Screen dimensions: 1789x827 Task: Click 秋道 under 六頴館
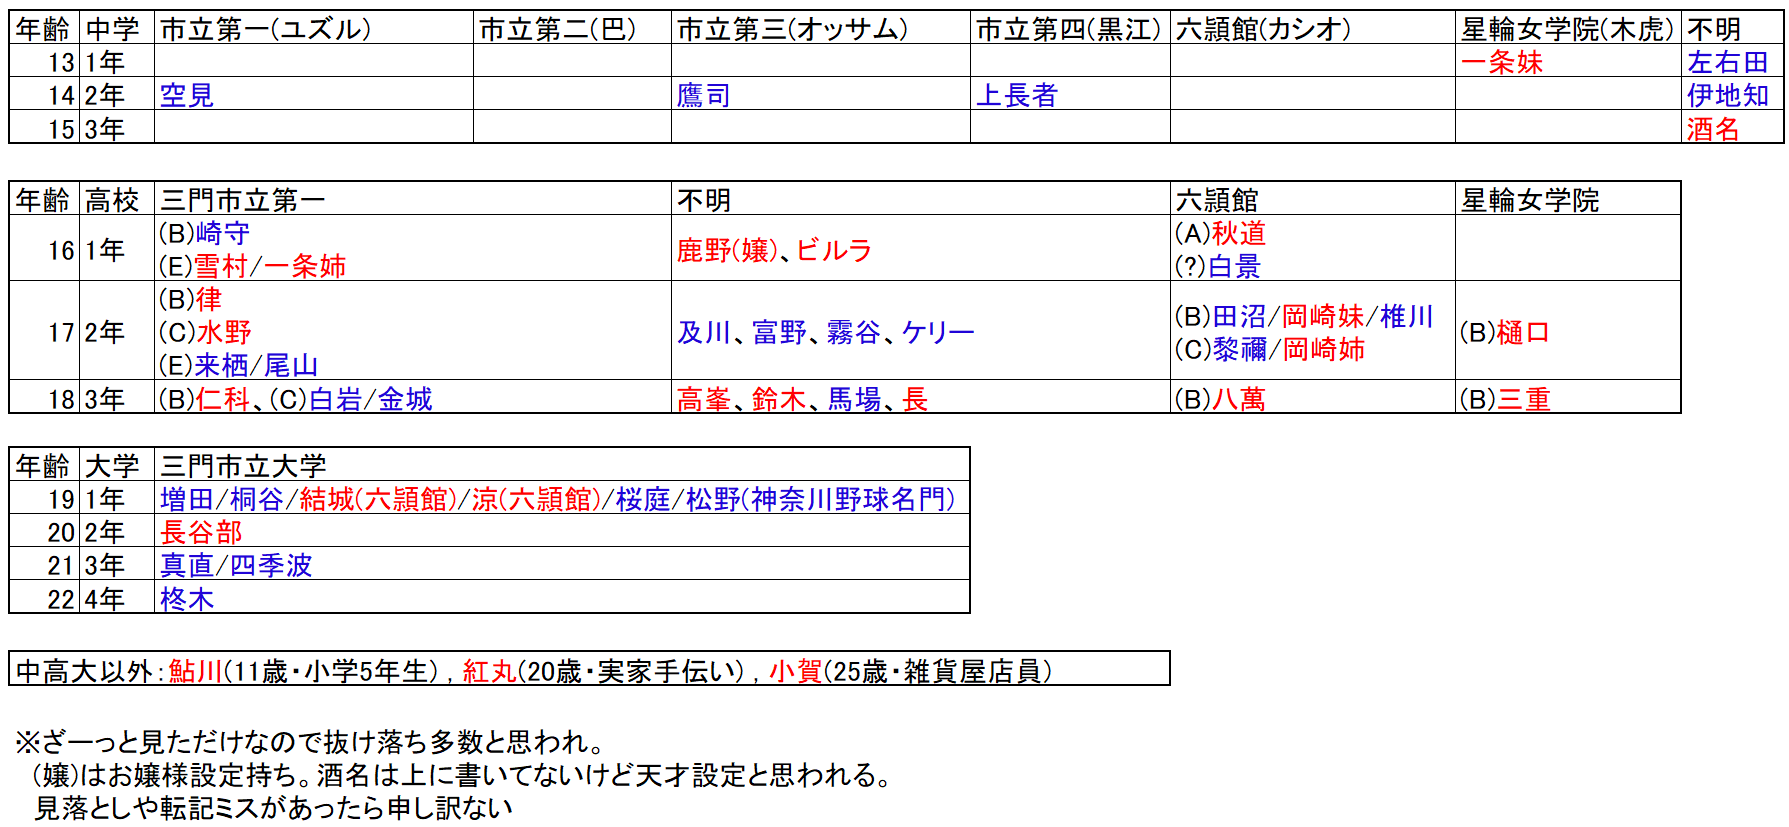pos(1239,233)
